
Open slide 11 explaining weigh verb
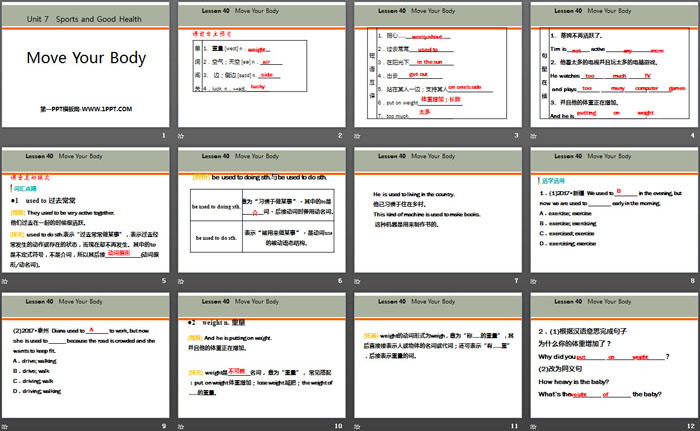[x=437, y=355]
